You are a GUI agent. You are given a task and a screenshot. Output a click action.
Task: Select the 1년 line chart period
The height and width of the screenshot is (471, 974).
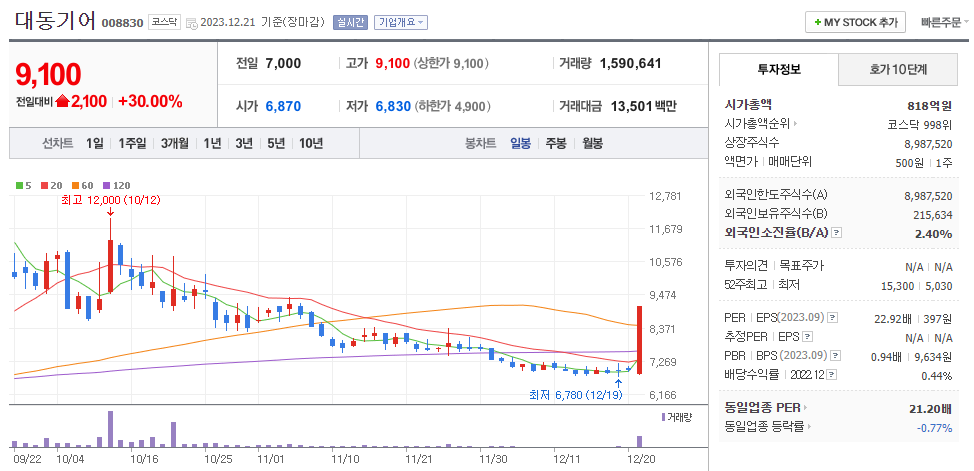[212, 144]
